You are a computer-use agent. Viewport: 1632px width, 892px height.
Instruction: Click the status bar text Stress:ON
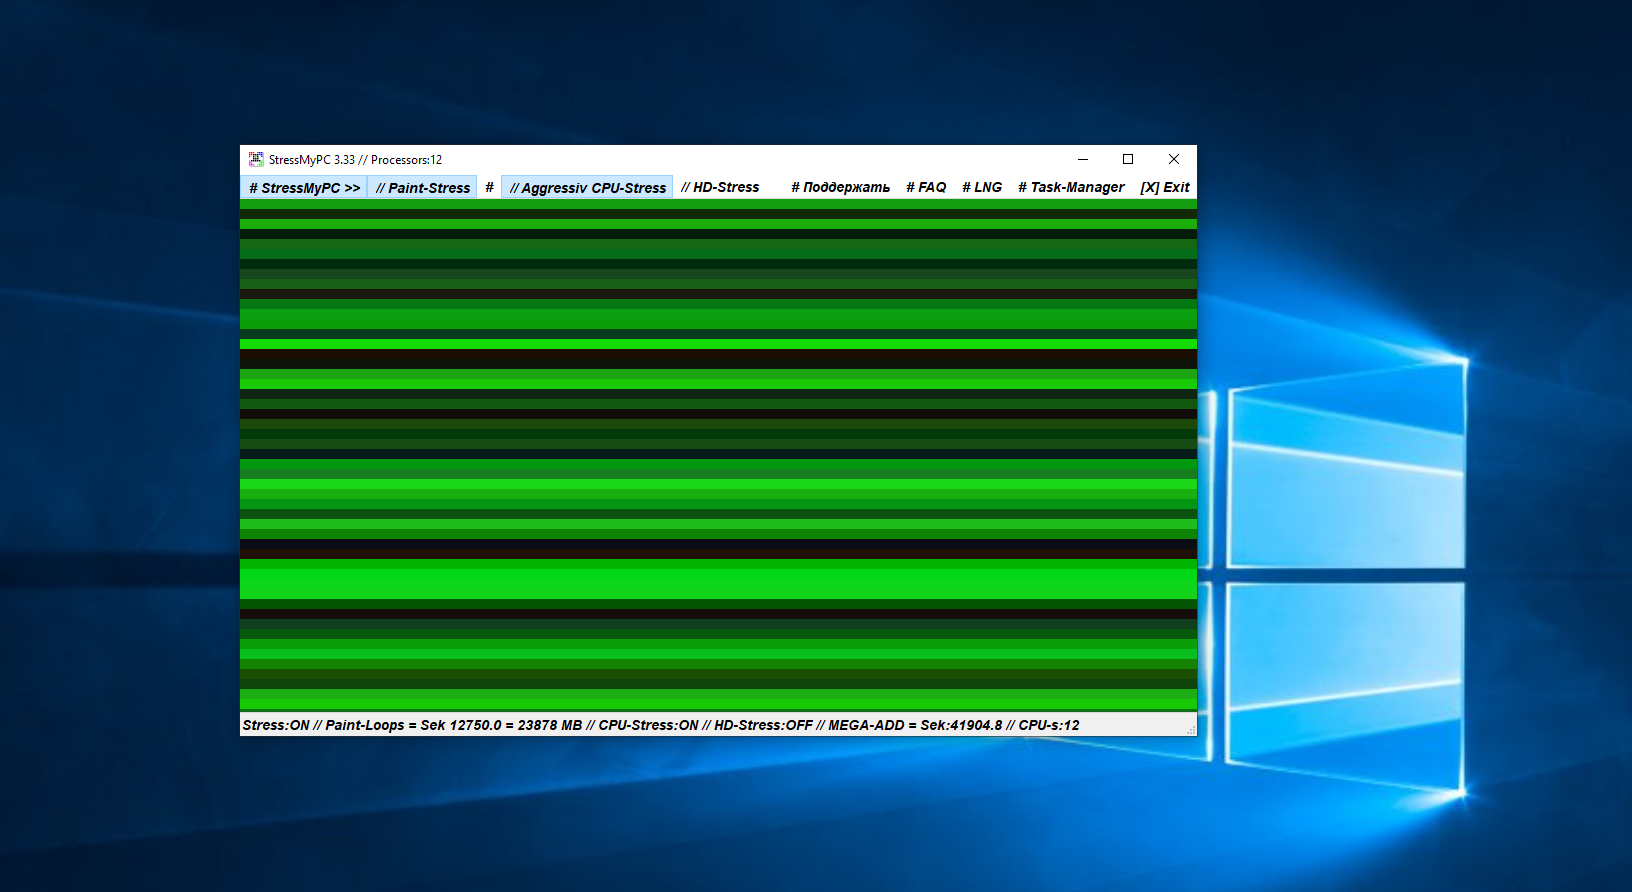click(276, 725)
